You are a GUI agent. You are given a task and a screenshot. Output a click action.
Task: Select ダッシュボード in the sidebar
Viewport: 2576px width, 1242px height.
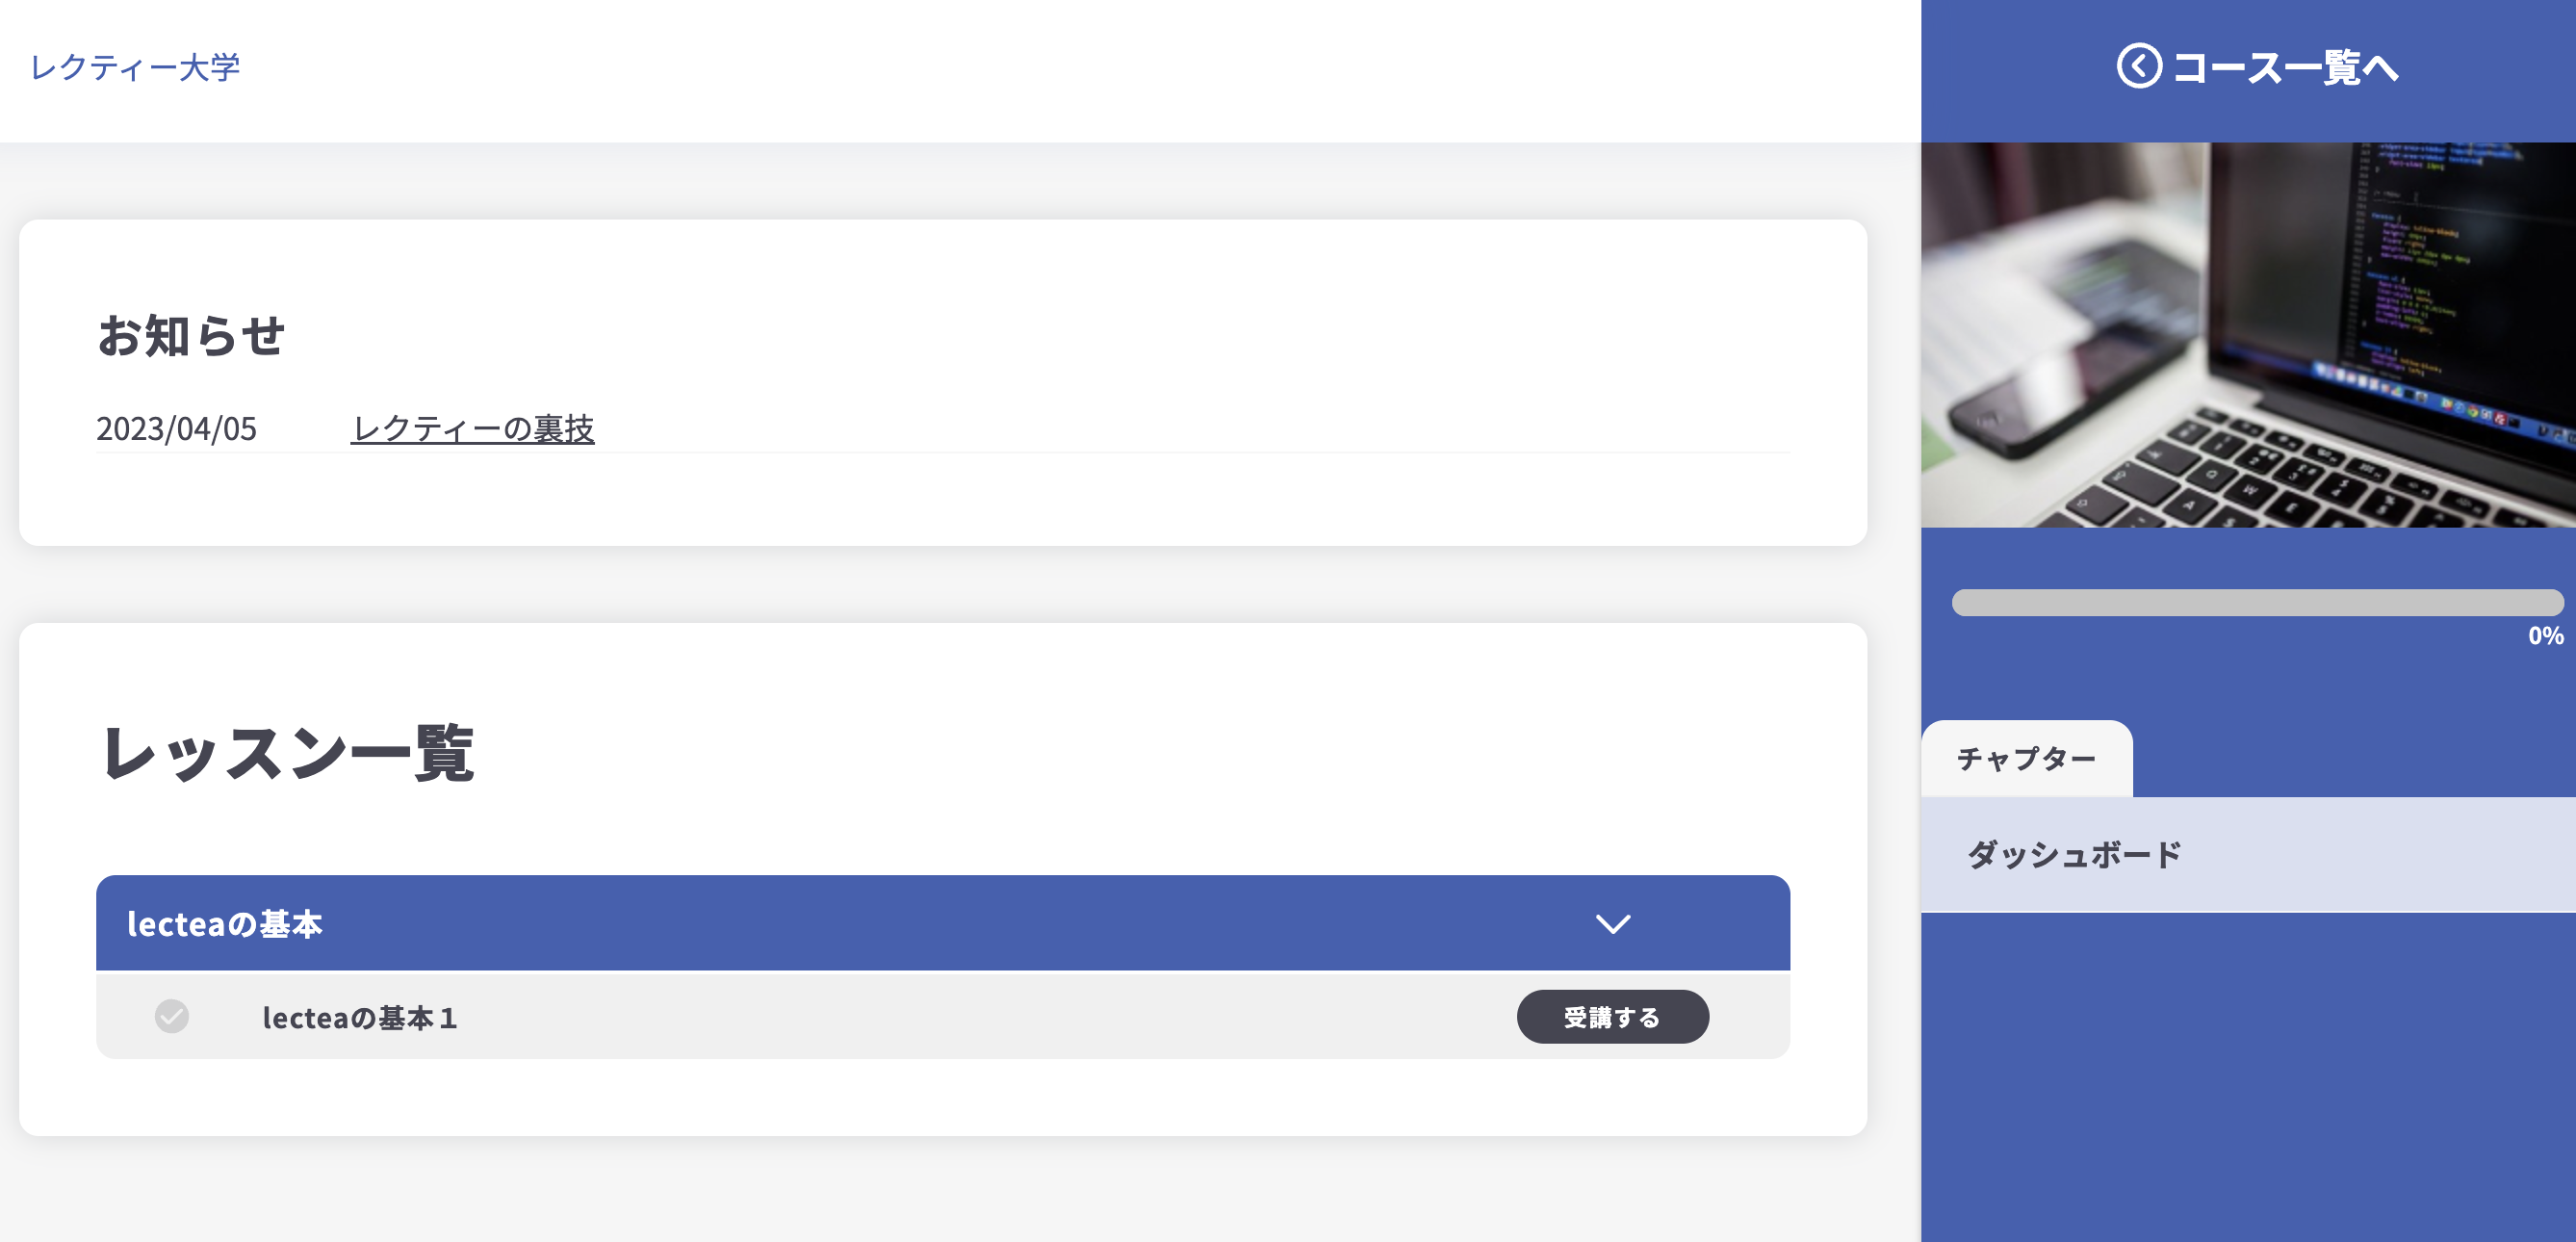pyautogui.click(x=2074, y=855)
